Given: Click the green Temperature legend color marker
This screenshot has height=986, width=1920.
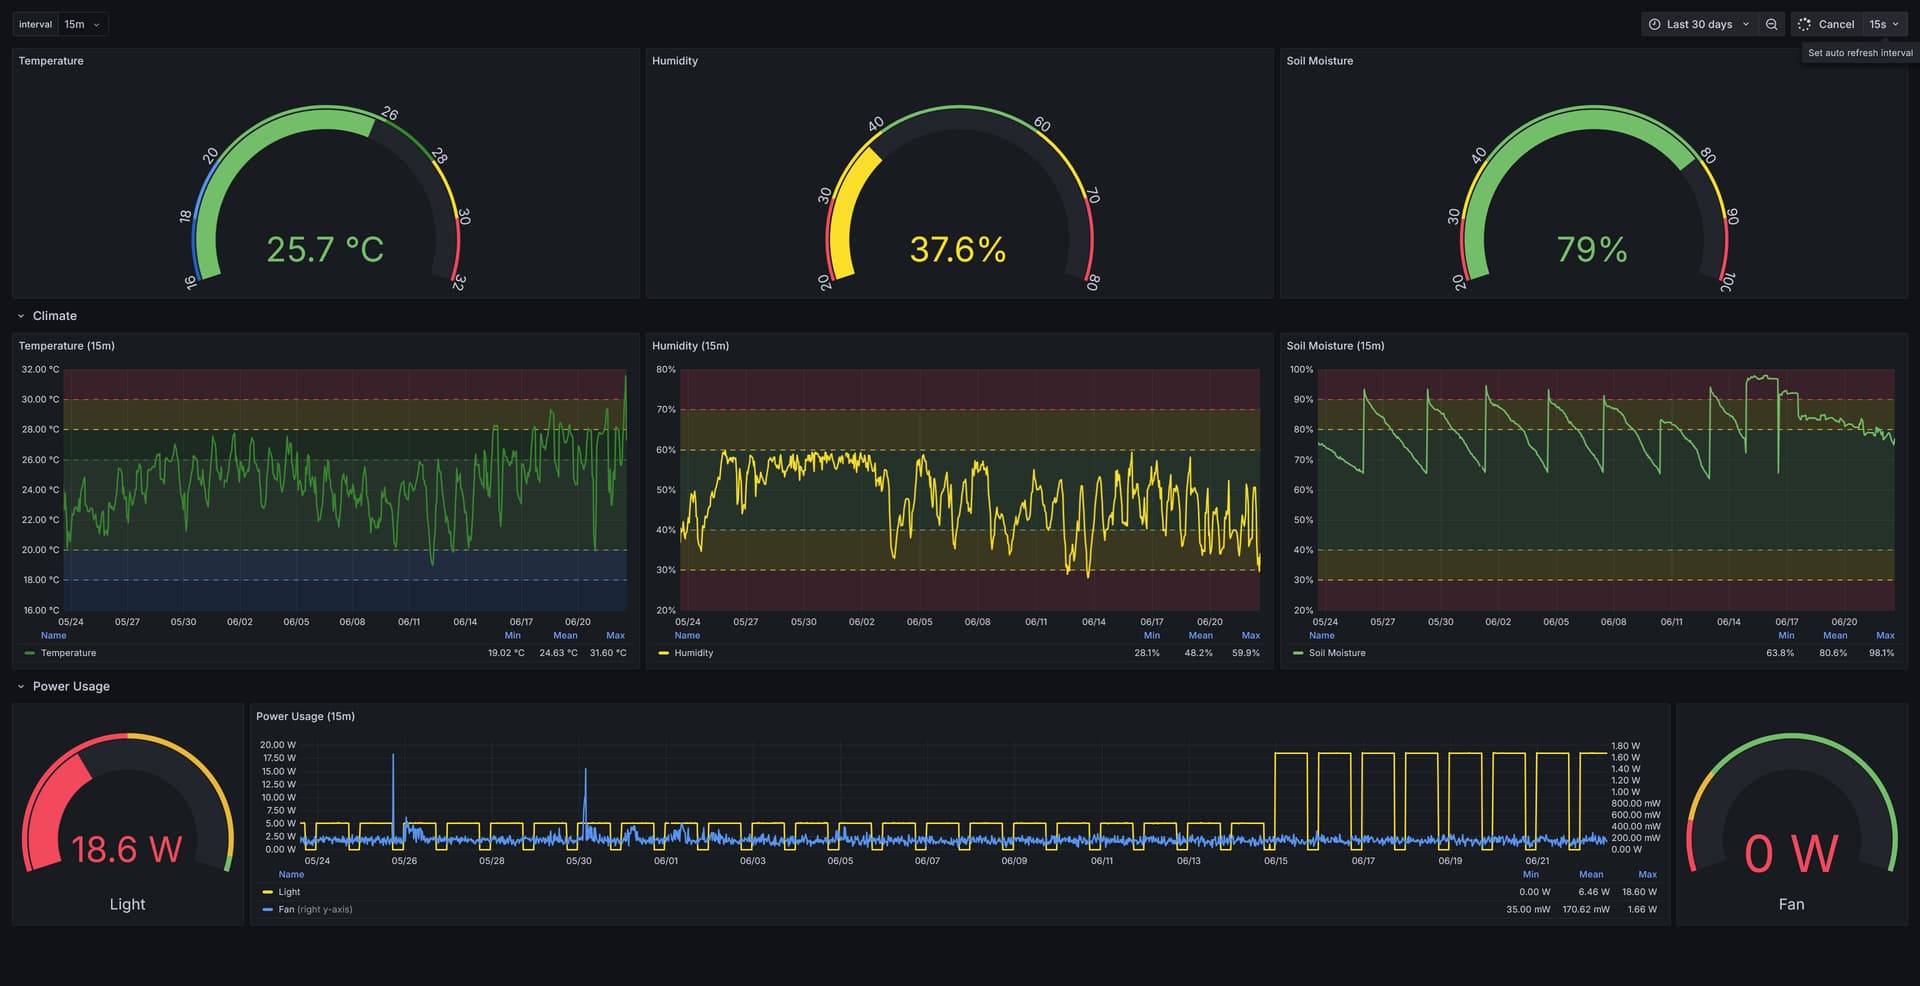Looking at the screenshot, I should coord(29,653).
